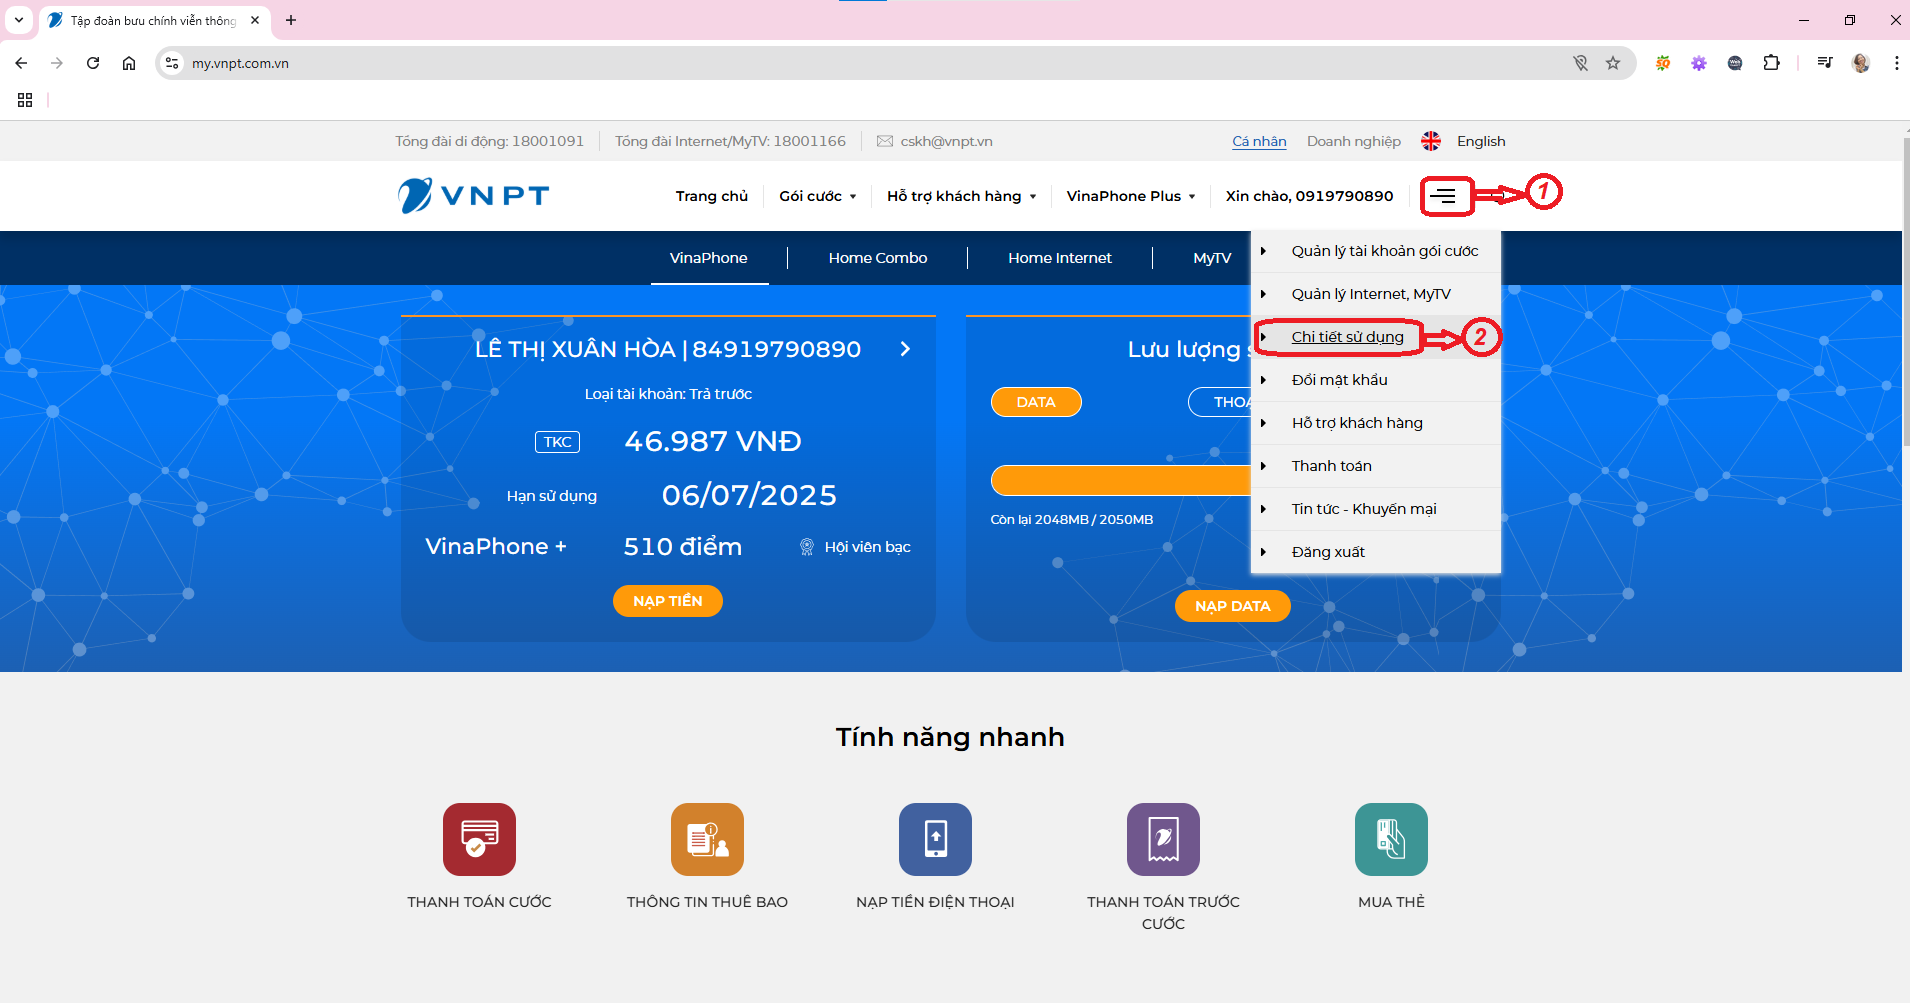Click Trang chủ navigation link
This screenshot has height=1003, width=1910.
pyautogui.click(x=712, y=196)
